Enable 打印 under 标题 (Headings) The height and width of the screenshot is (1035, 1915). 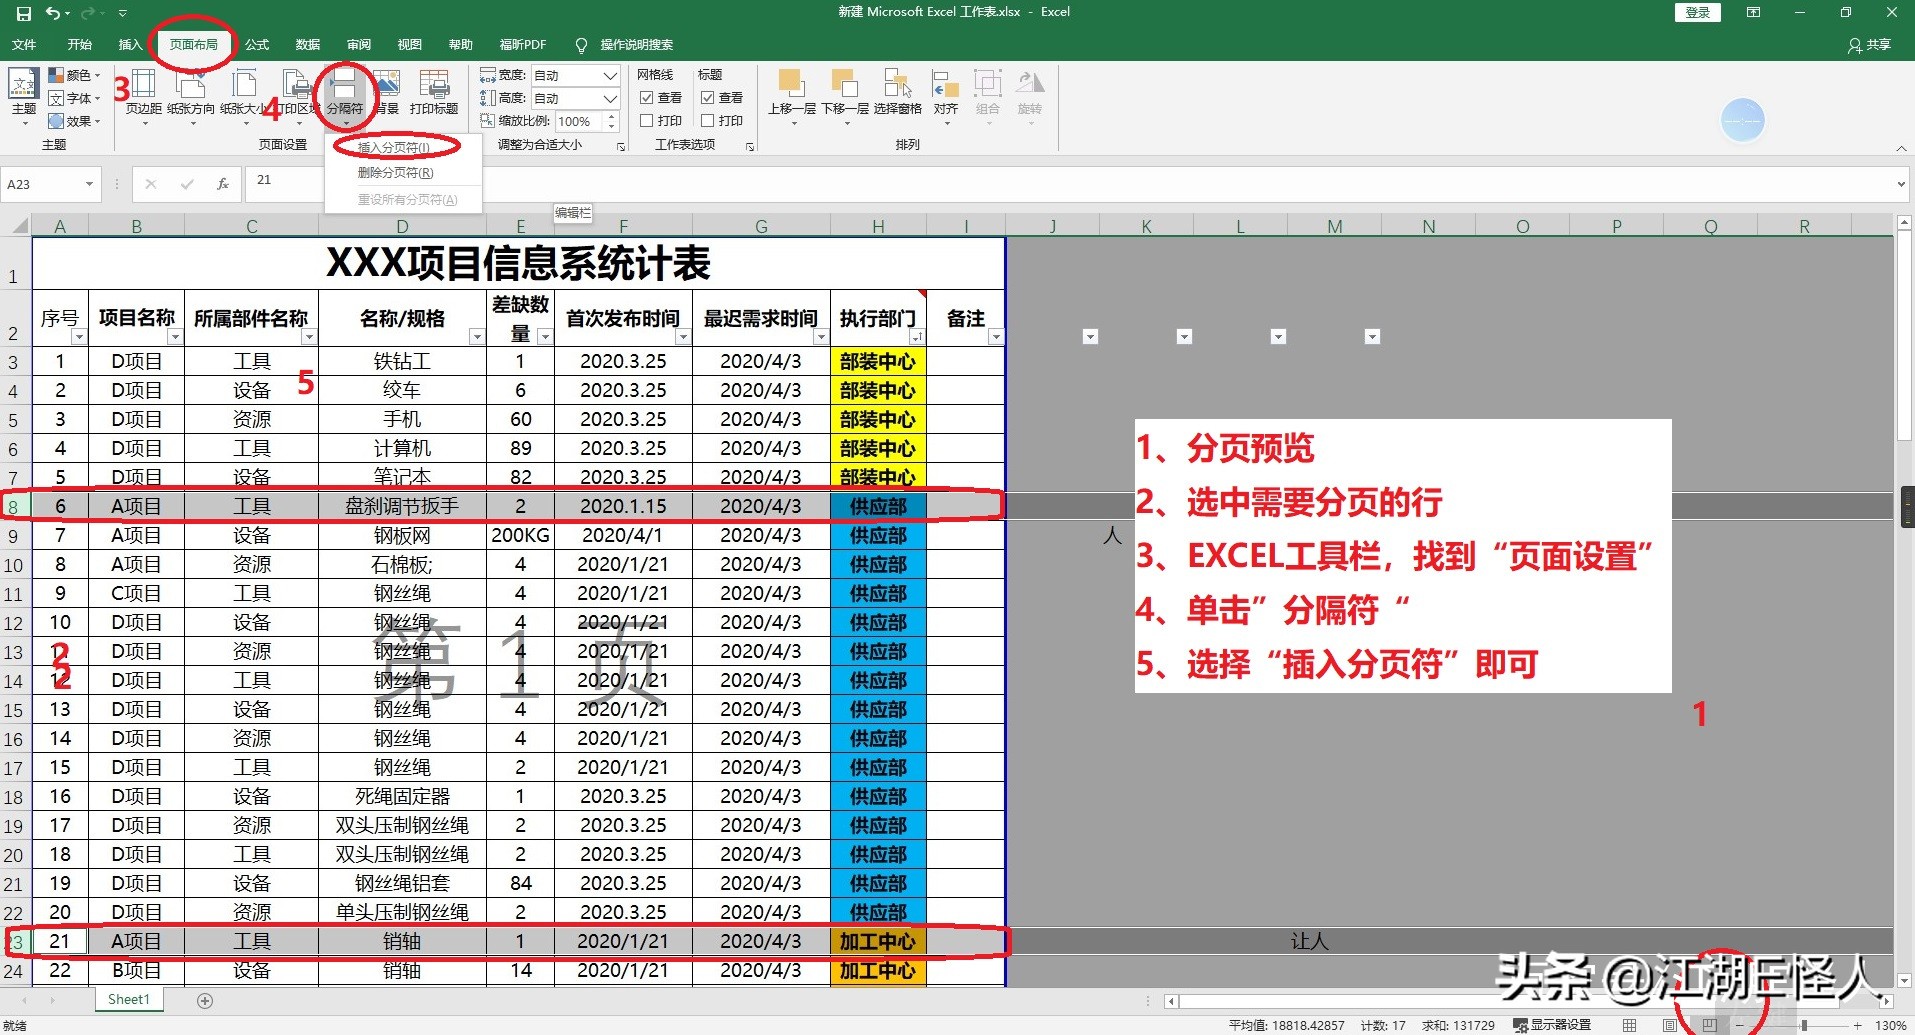708,120
